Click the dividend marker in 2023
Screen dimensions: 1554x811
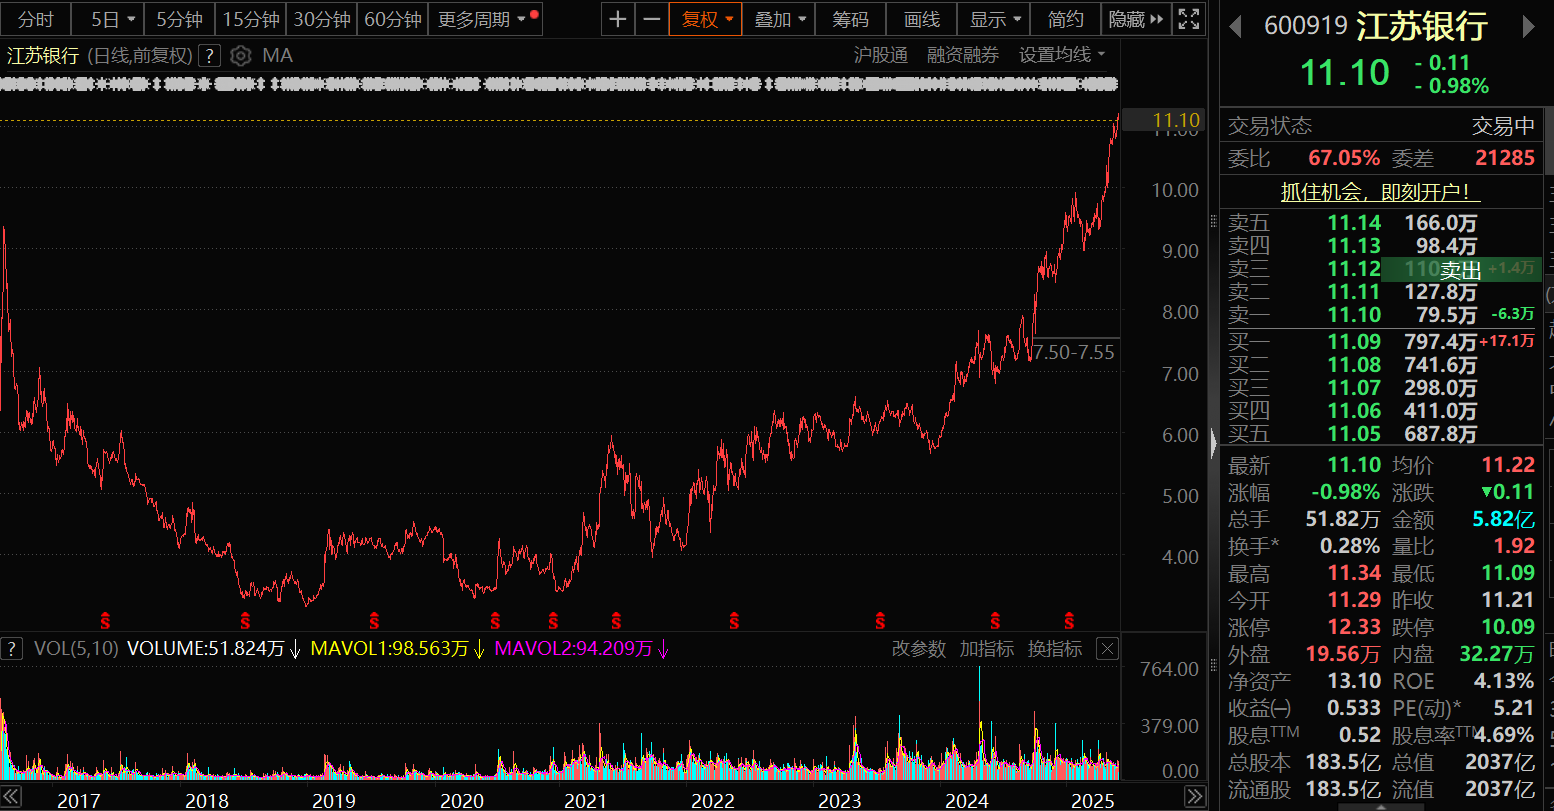click(880, 620)
